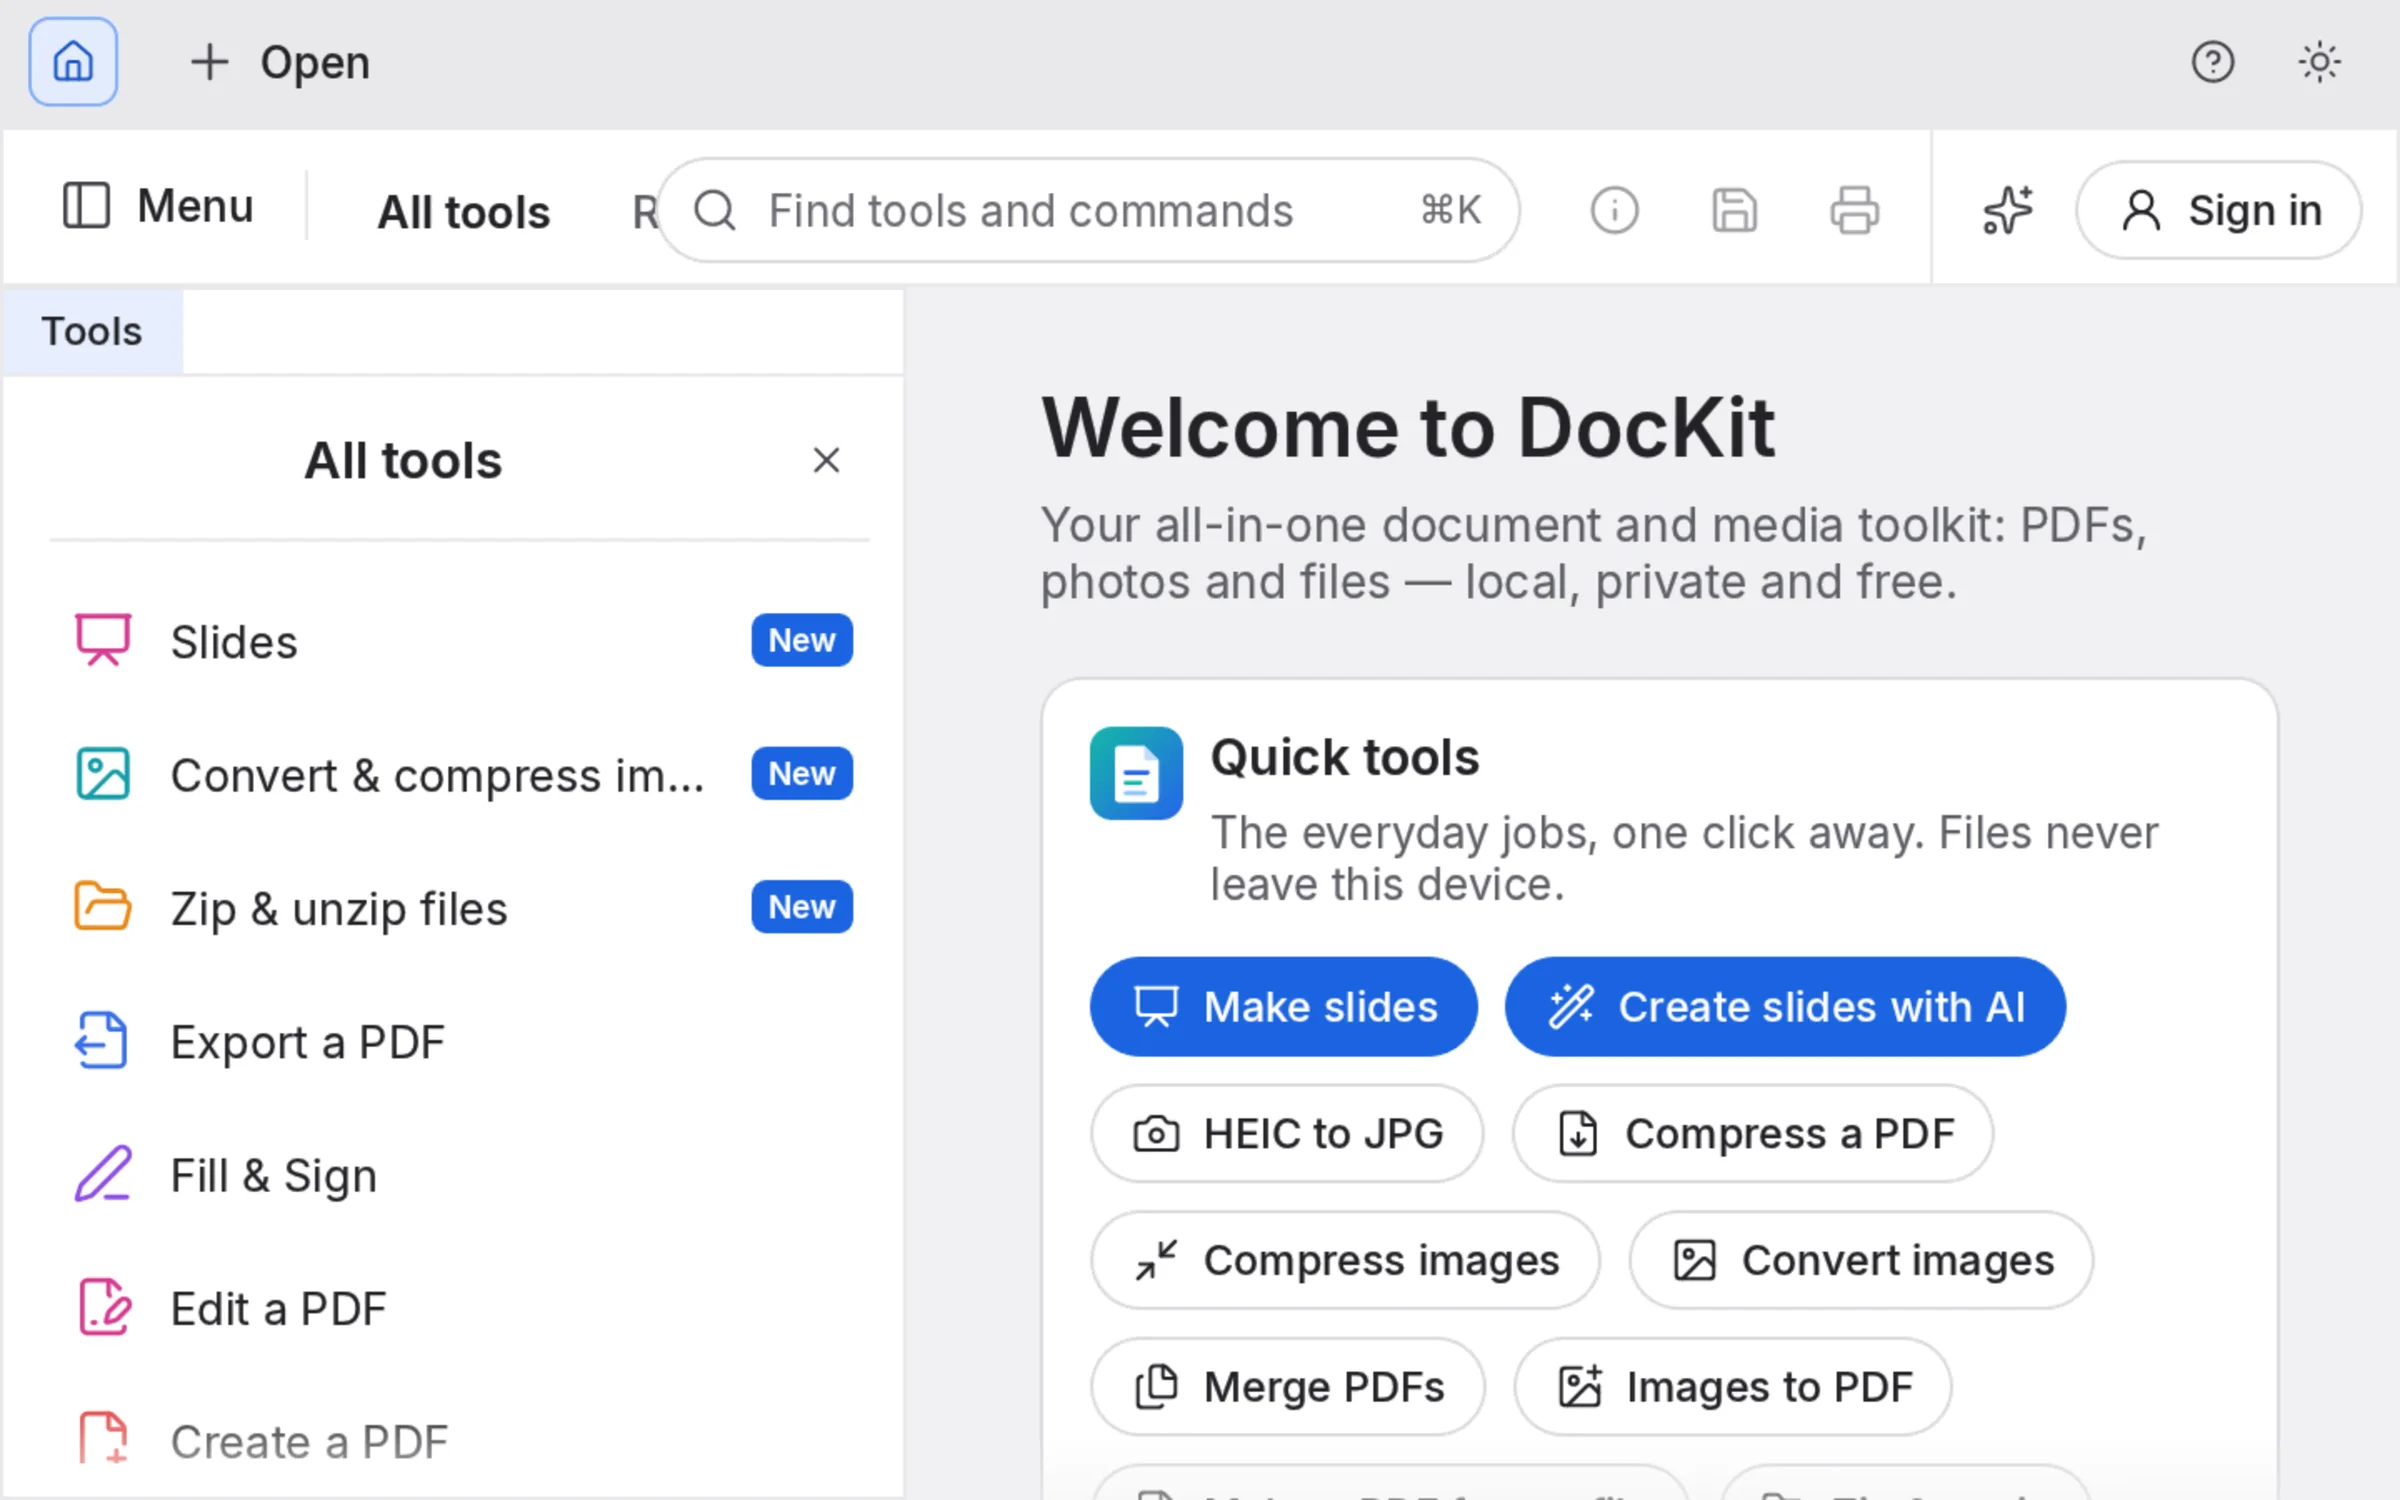Image resolution: width=2400 pixels, height=1500 pixels.
Task: Click Create slides with AI button
Action: [1785, 1007]
